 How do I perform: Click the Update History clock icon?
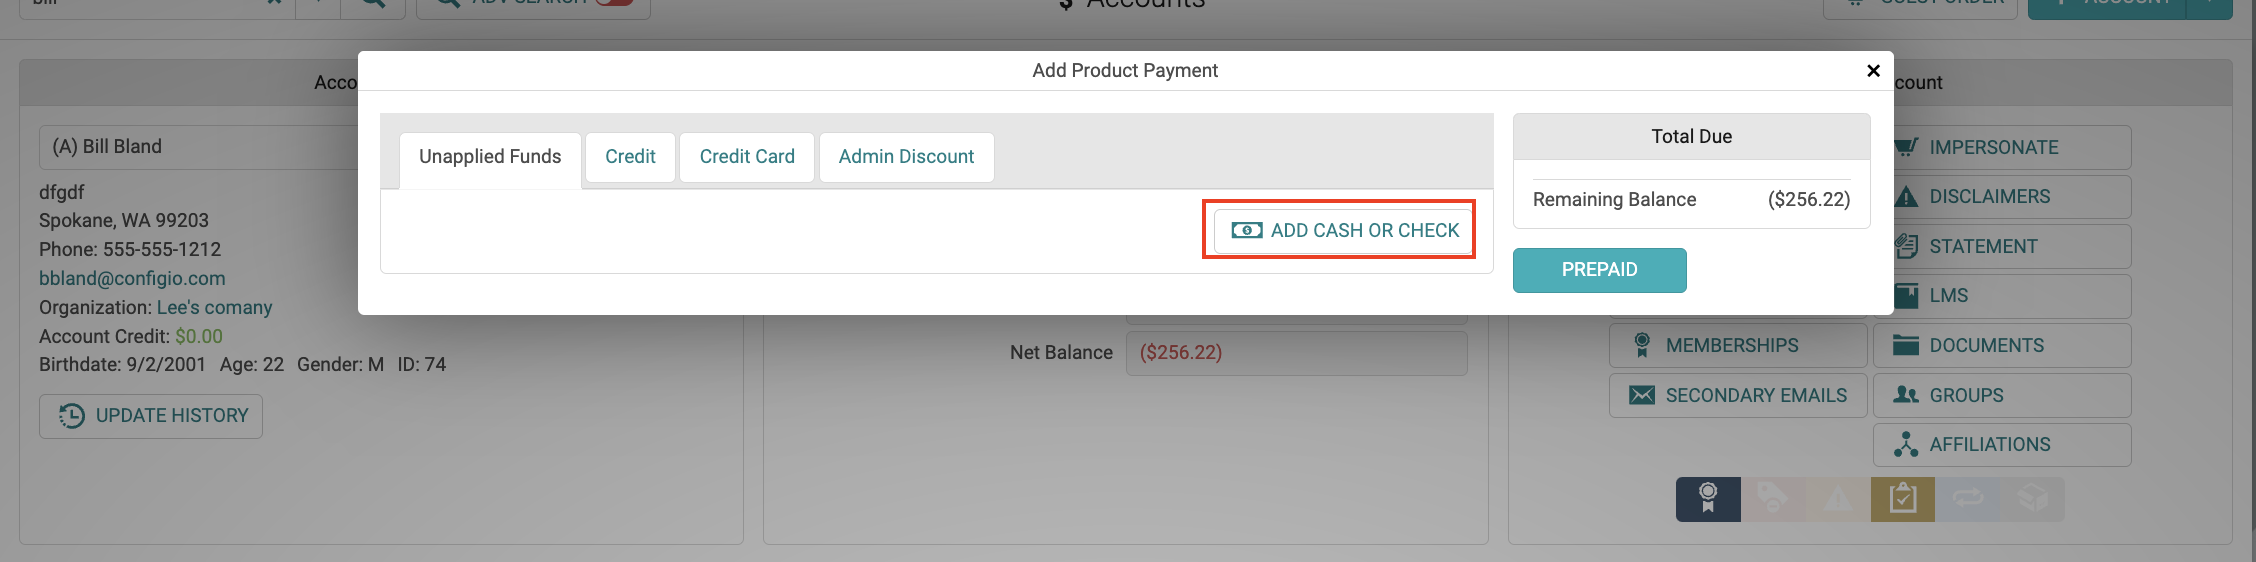click(x=72, y=415)
